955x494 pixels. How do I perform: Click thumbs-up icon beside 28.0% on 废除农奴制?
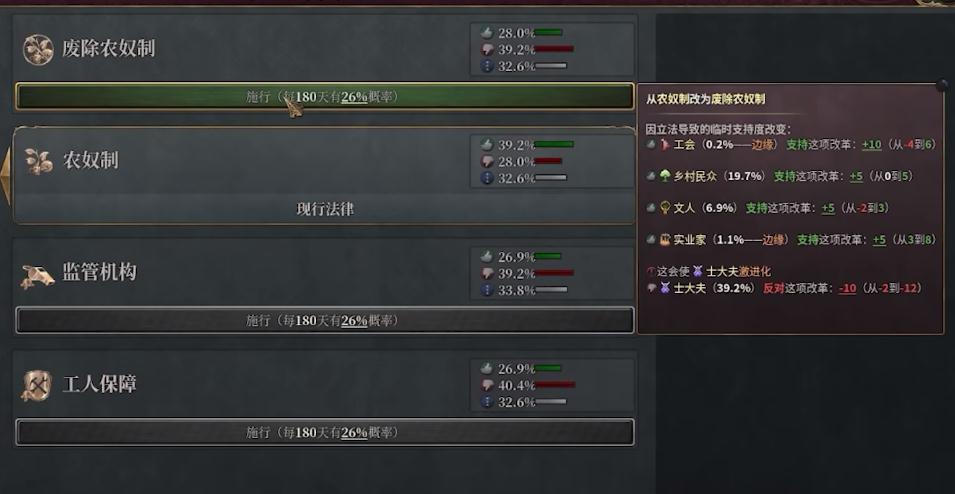pyautogui.click(x=486, y=33)
